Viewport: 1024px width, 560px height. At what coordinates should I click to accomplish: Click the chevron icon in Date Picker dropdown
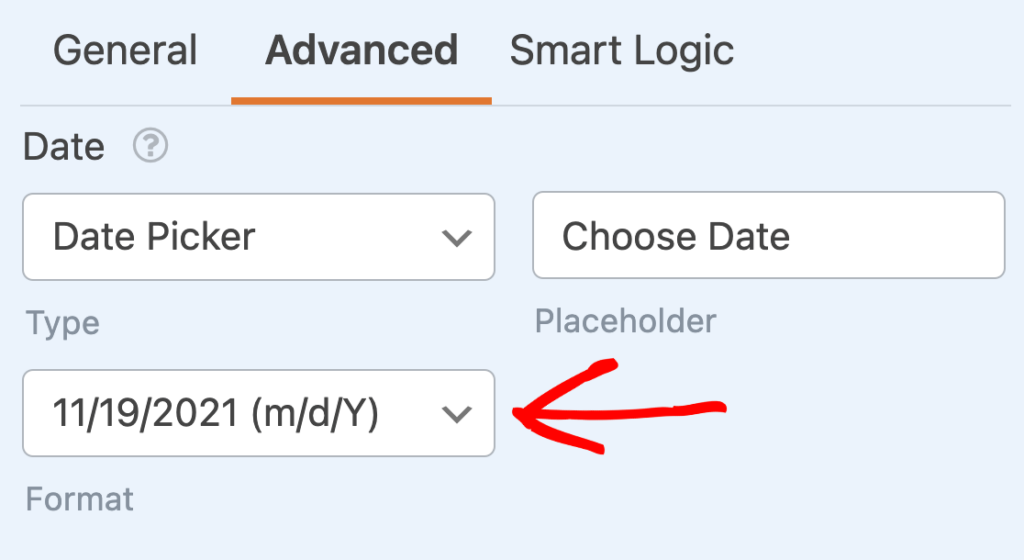(456, 238)
